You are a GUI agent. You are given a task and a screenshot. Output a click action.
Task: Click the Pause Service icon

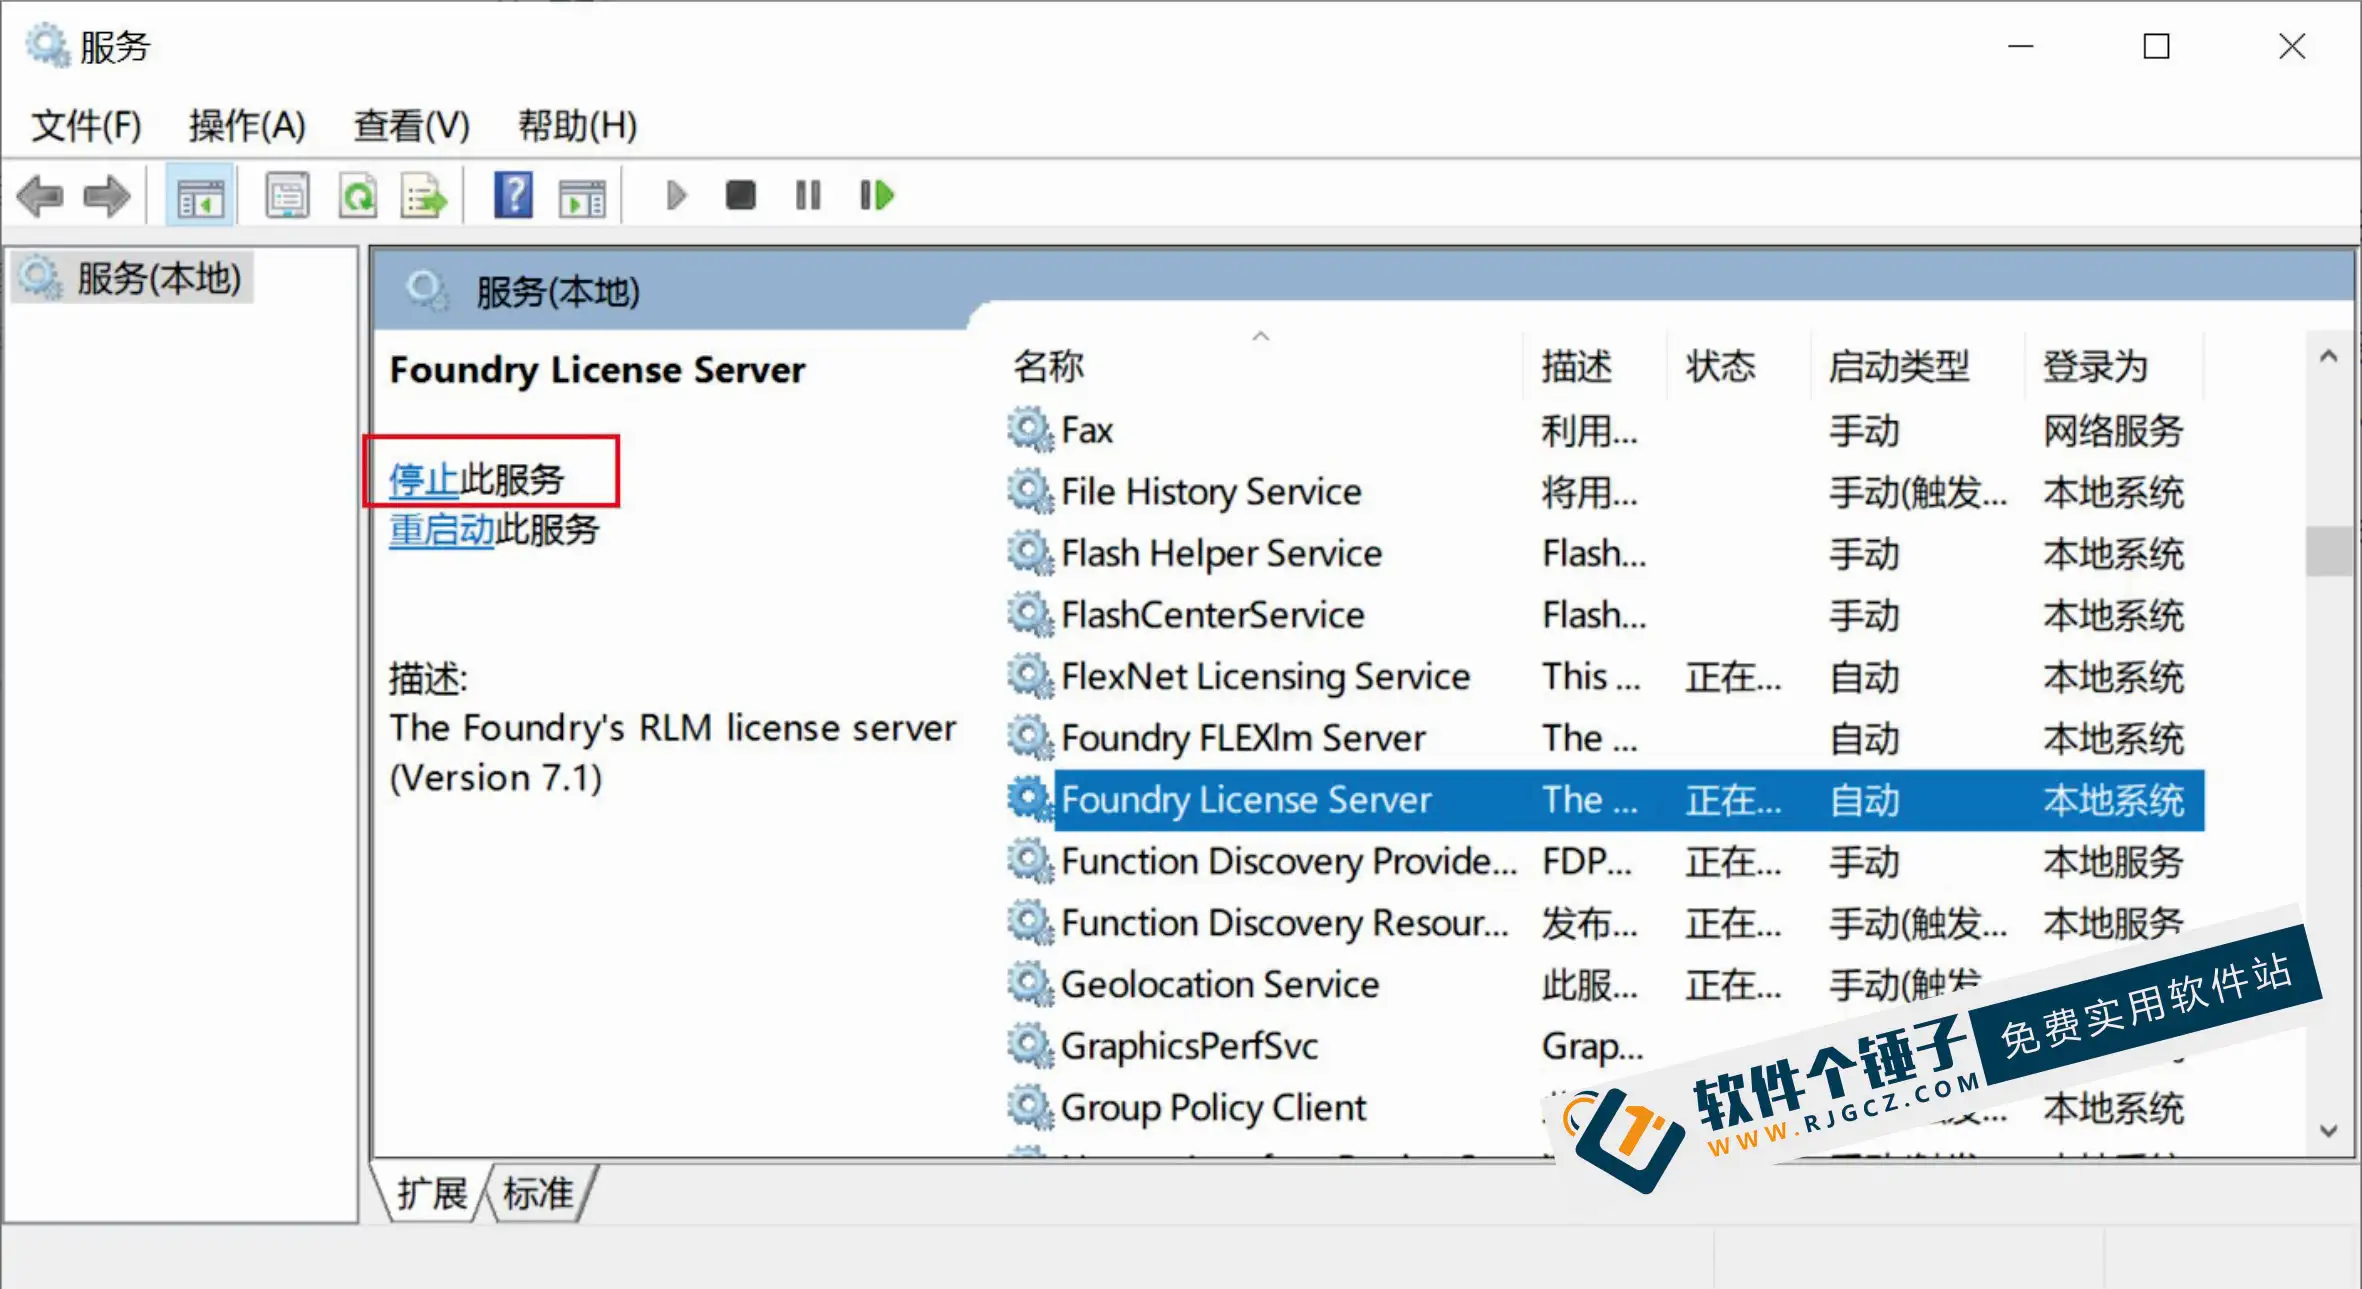(x=808, y=195)
